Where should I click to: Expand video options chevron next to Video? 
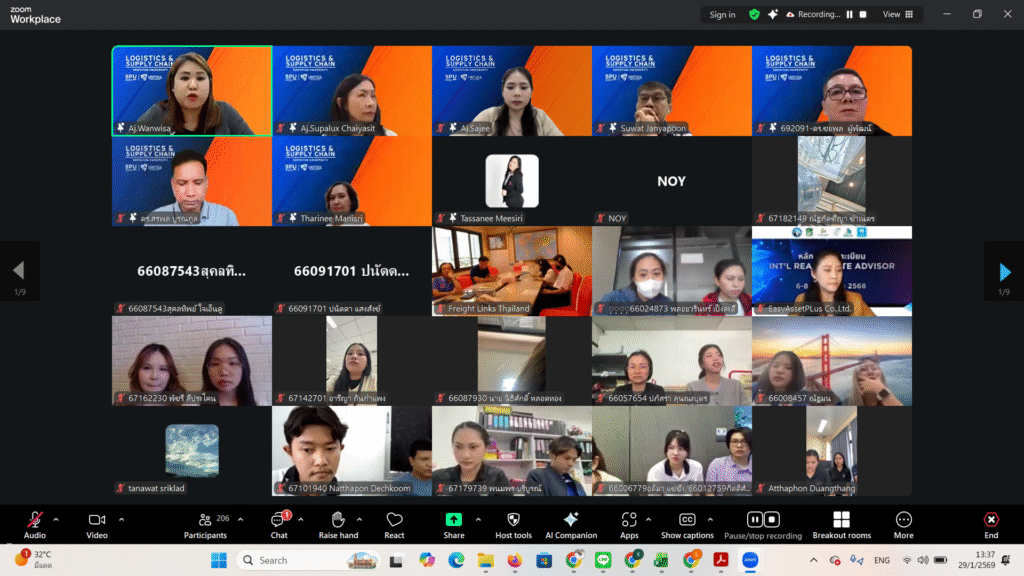(122, 519)
